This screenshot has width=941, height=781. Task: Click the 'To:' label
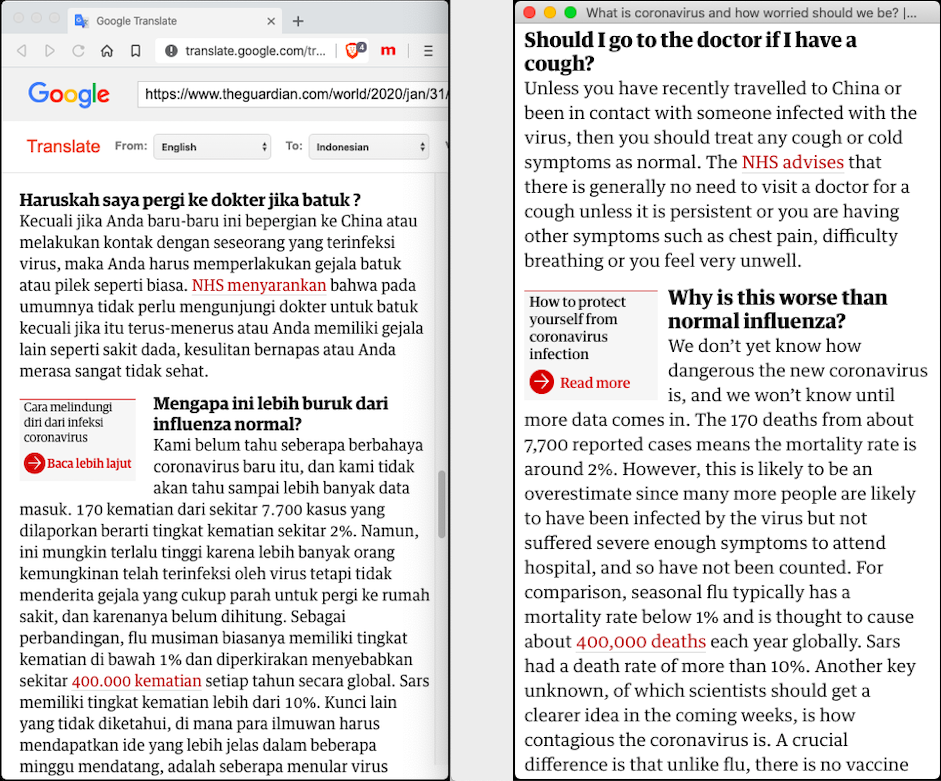[293, 146]
